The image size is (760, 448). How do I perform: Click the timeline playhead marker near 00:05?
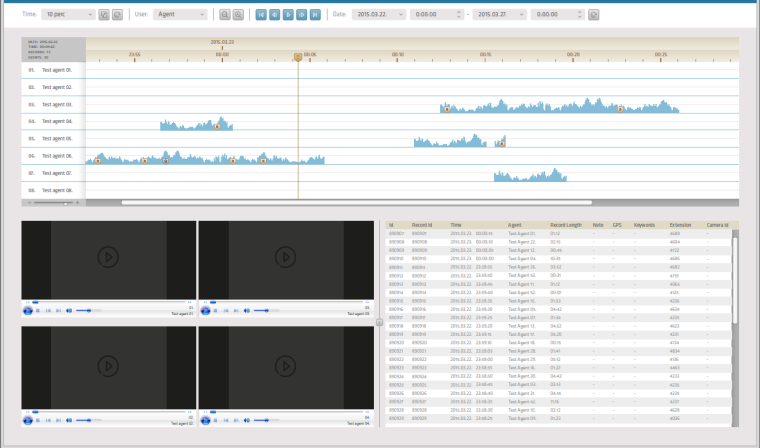pos(298,57)
